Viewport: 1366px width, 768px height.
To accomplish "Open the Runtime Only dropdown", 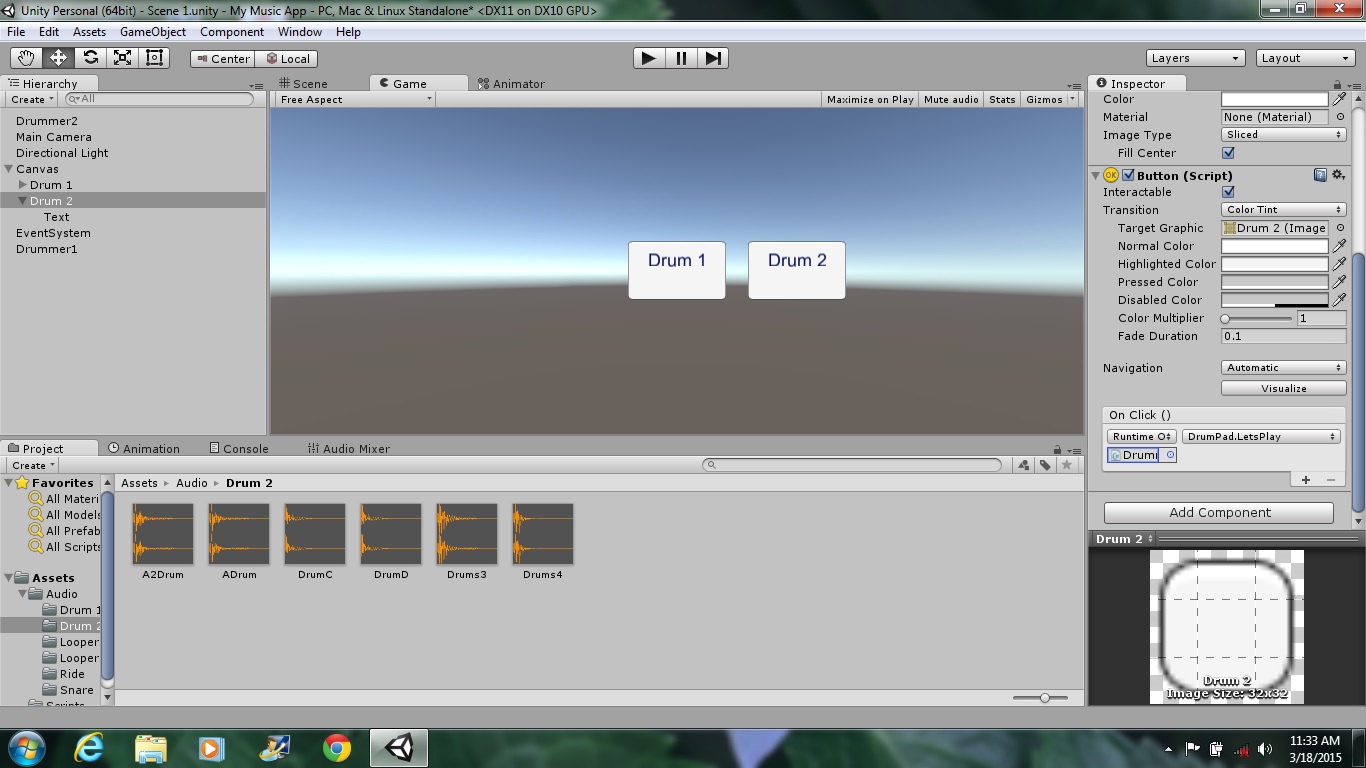I will point(1141,436).
